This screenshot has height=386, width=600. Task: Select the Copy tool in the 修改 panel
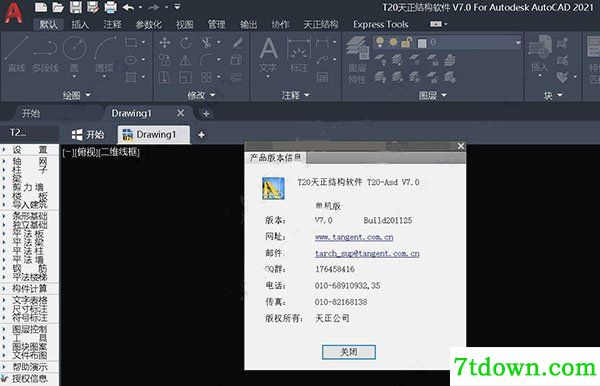pyautogui.click(x=165, y=60)
